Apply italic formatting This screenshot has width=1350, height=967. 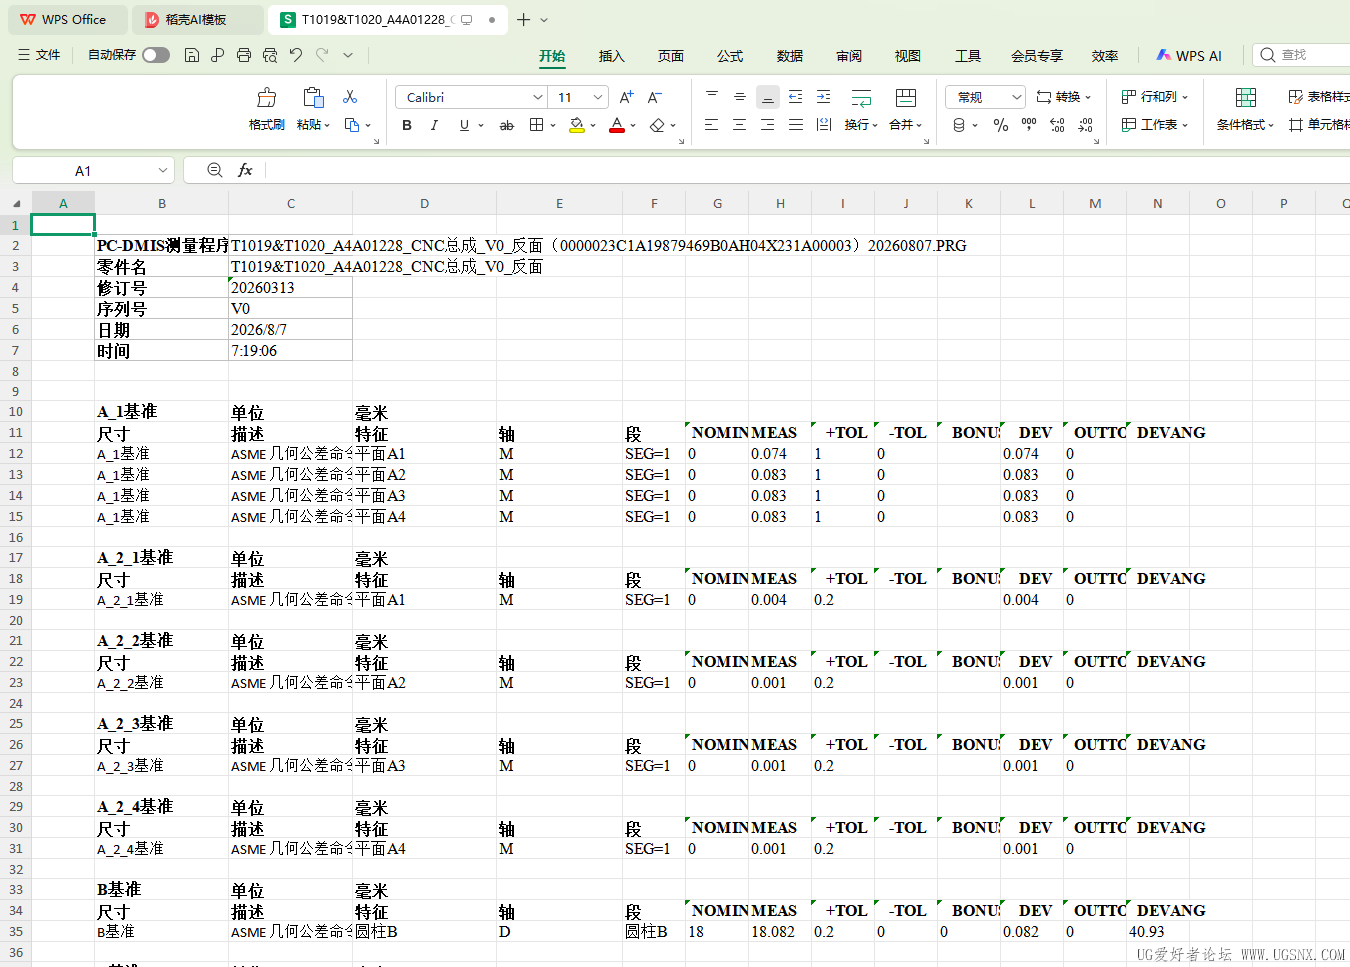[x=434, y=125]
